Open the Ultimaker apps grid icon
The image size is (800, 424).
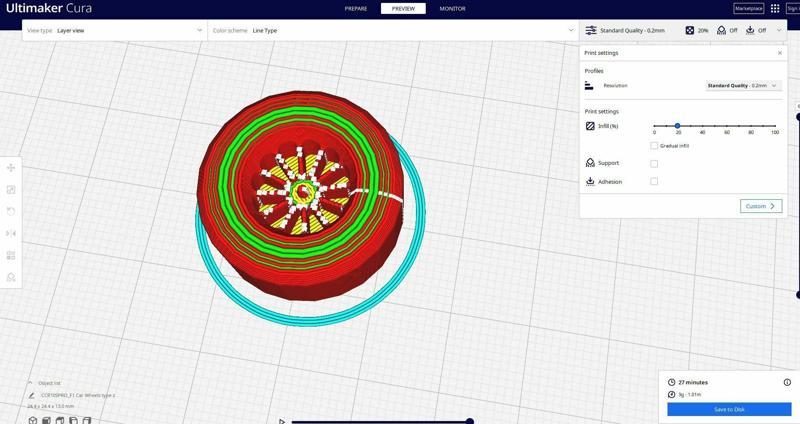click(775, 9)
